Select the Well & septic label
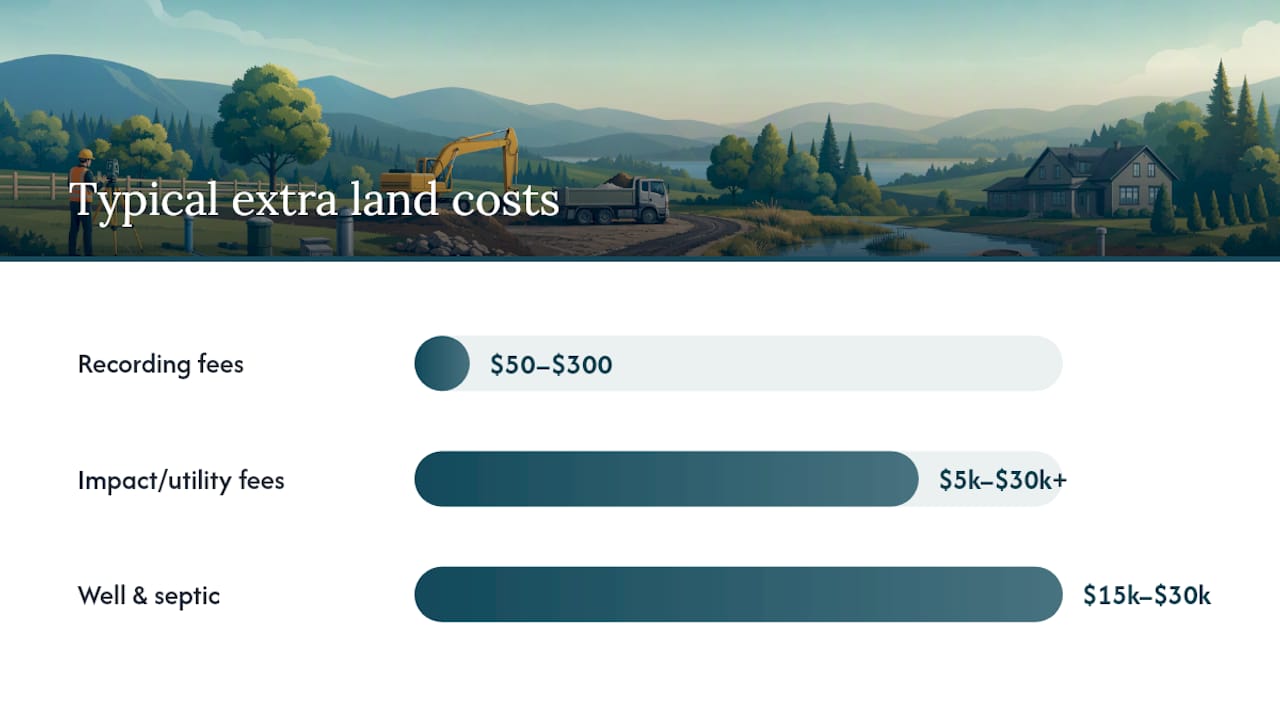Screen dimensions: 1280x720 149,596
